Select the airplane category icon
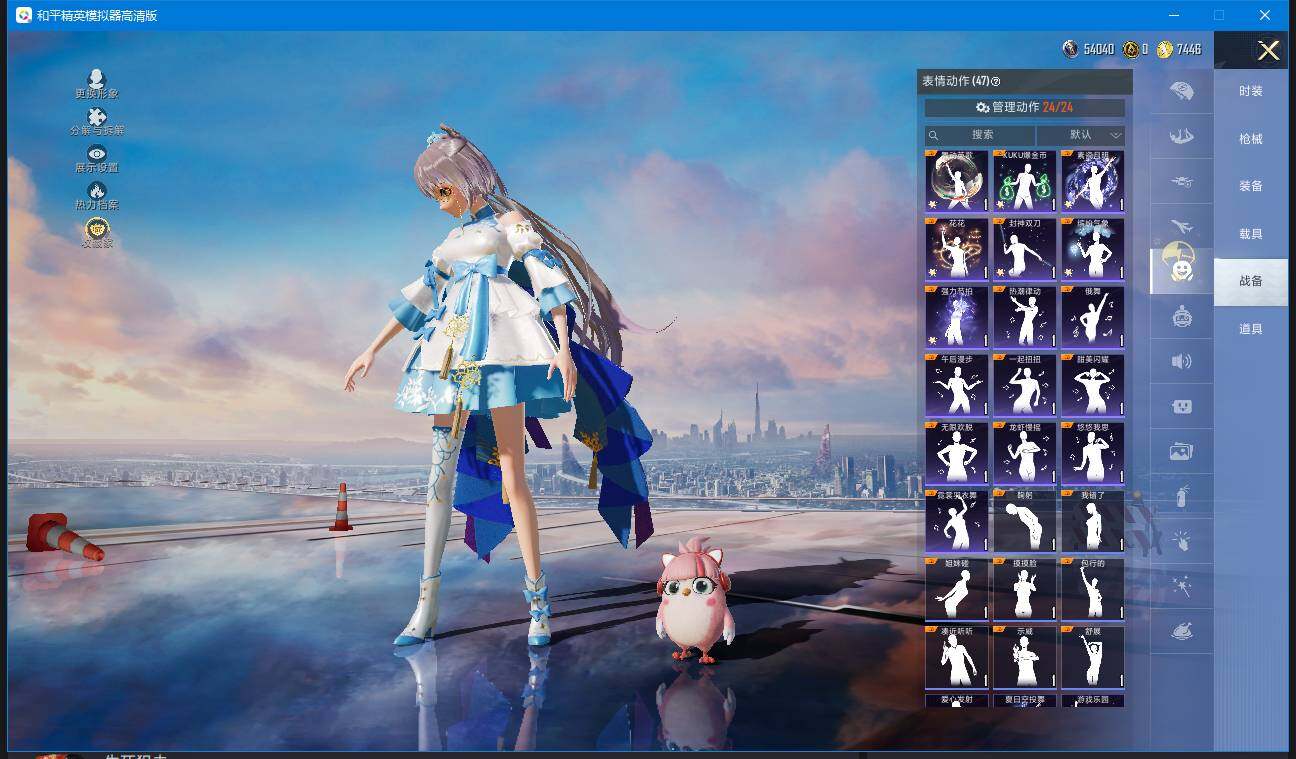The height and width of the screenshot is (759, 1296). click(1181, 227)
